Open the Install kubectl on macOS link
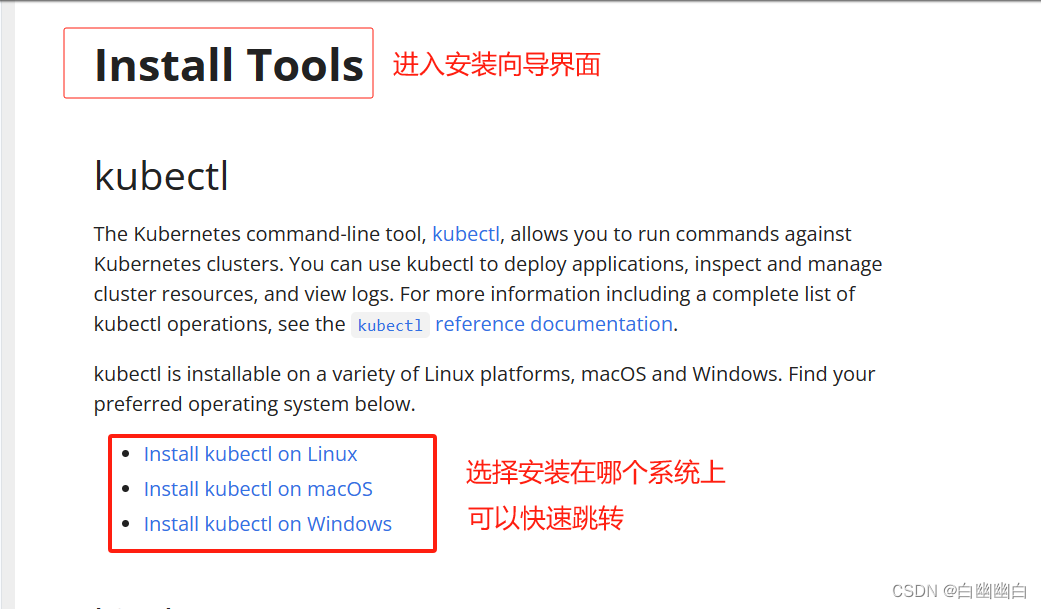The image size is (1041, 609). (258, 489)
